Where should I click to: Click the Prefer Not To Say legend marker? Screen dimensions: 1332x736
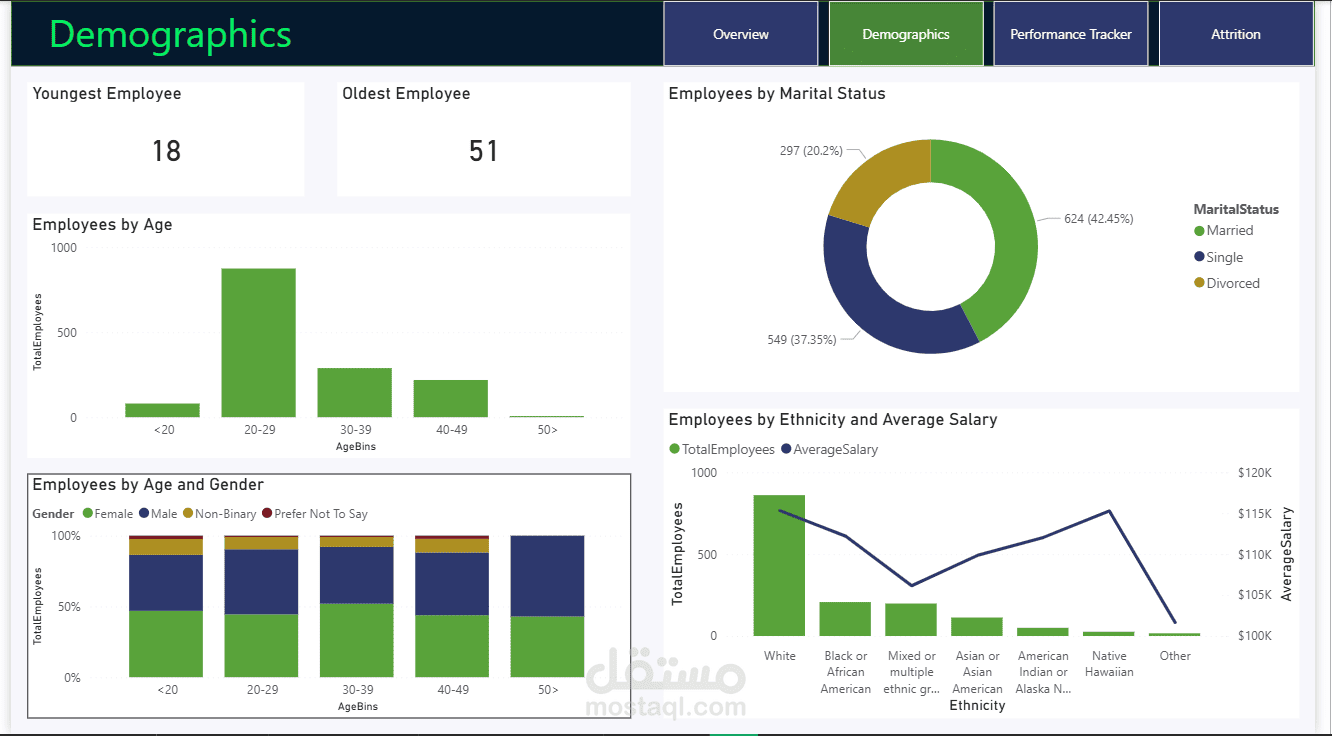click(x=267, y=514)
